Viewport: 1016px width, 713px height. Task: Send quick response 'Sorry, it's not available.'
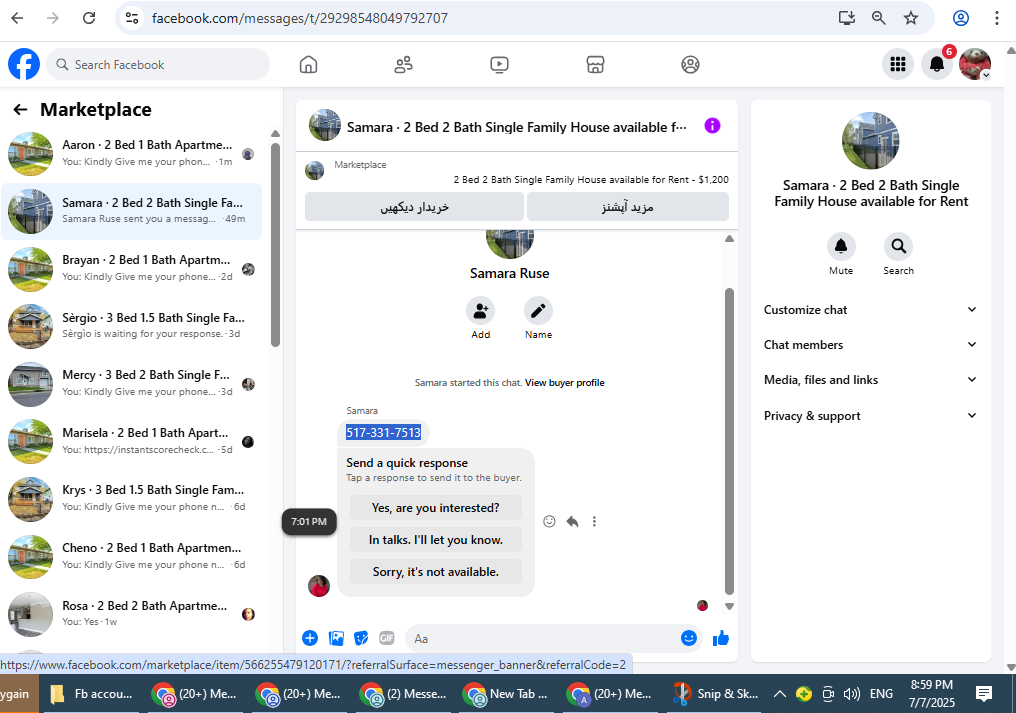pyautogui.click(x=435, y=572)
